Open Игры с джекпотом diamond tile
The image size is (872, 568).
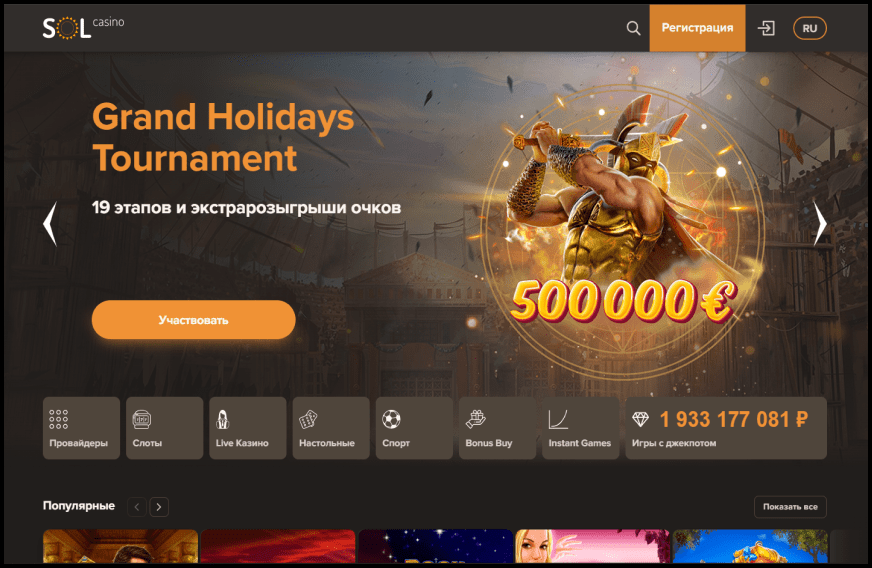(x=726, y=428)
